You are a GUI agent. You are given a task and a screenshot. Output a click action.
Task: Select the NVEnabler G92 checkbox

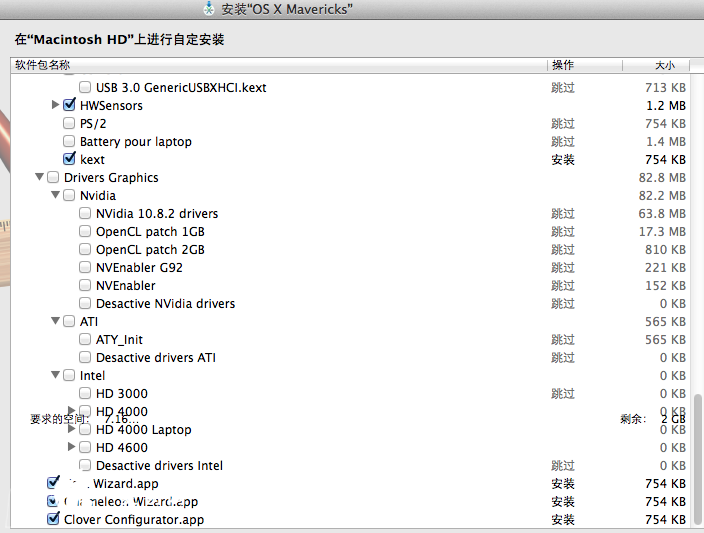(x=85, y=268)
